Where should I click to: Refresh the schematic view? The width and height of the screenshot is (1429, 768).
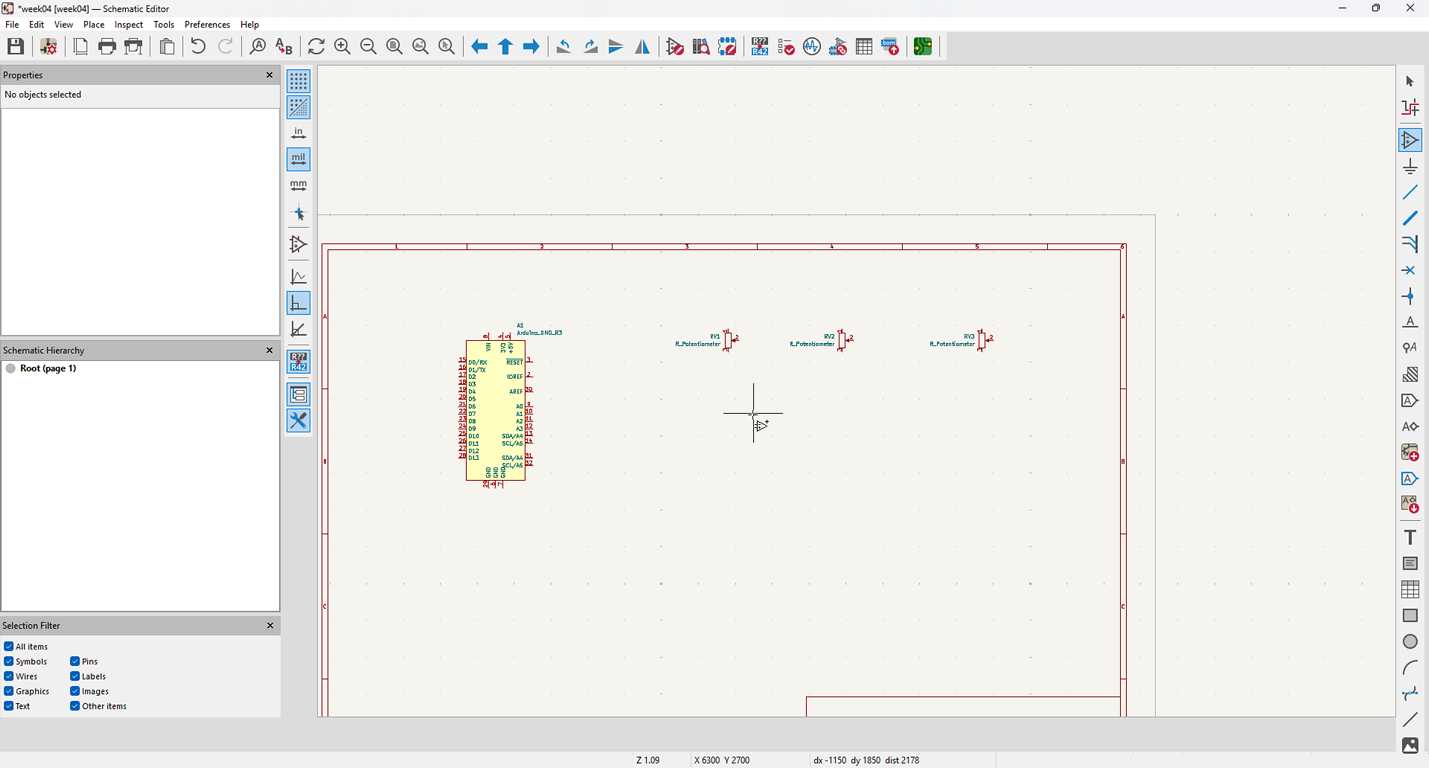[x=316, y=46]
